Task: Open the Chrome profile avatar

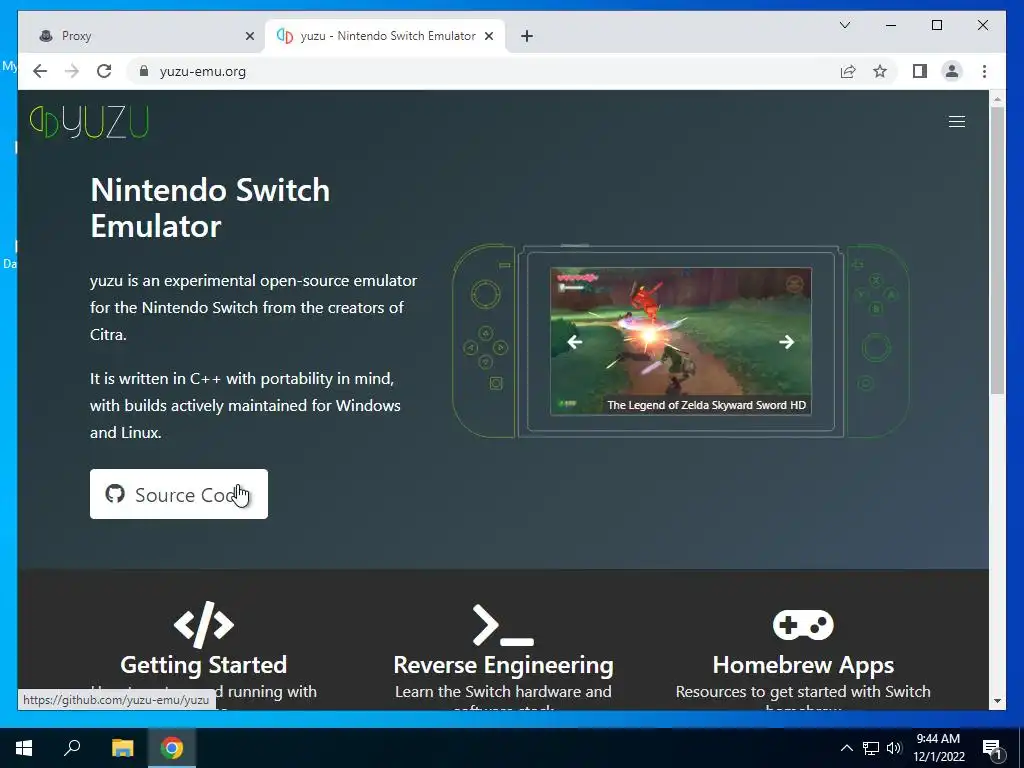Action: pyautogui.click(x=952, y=71)
